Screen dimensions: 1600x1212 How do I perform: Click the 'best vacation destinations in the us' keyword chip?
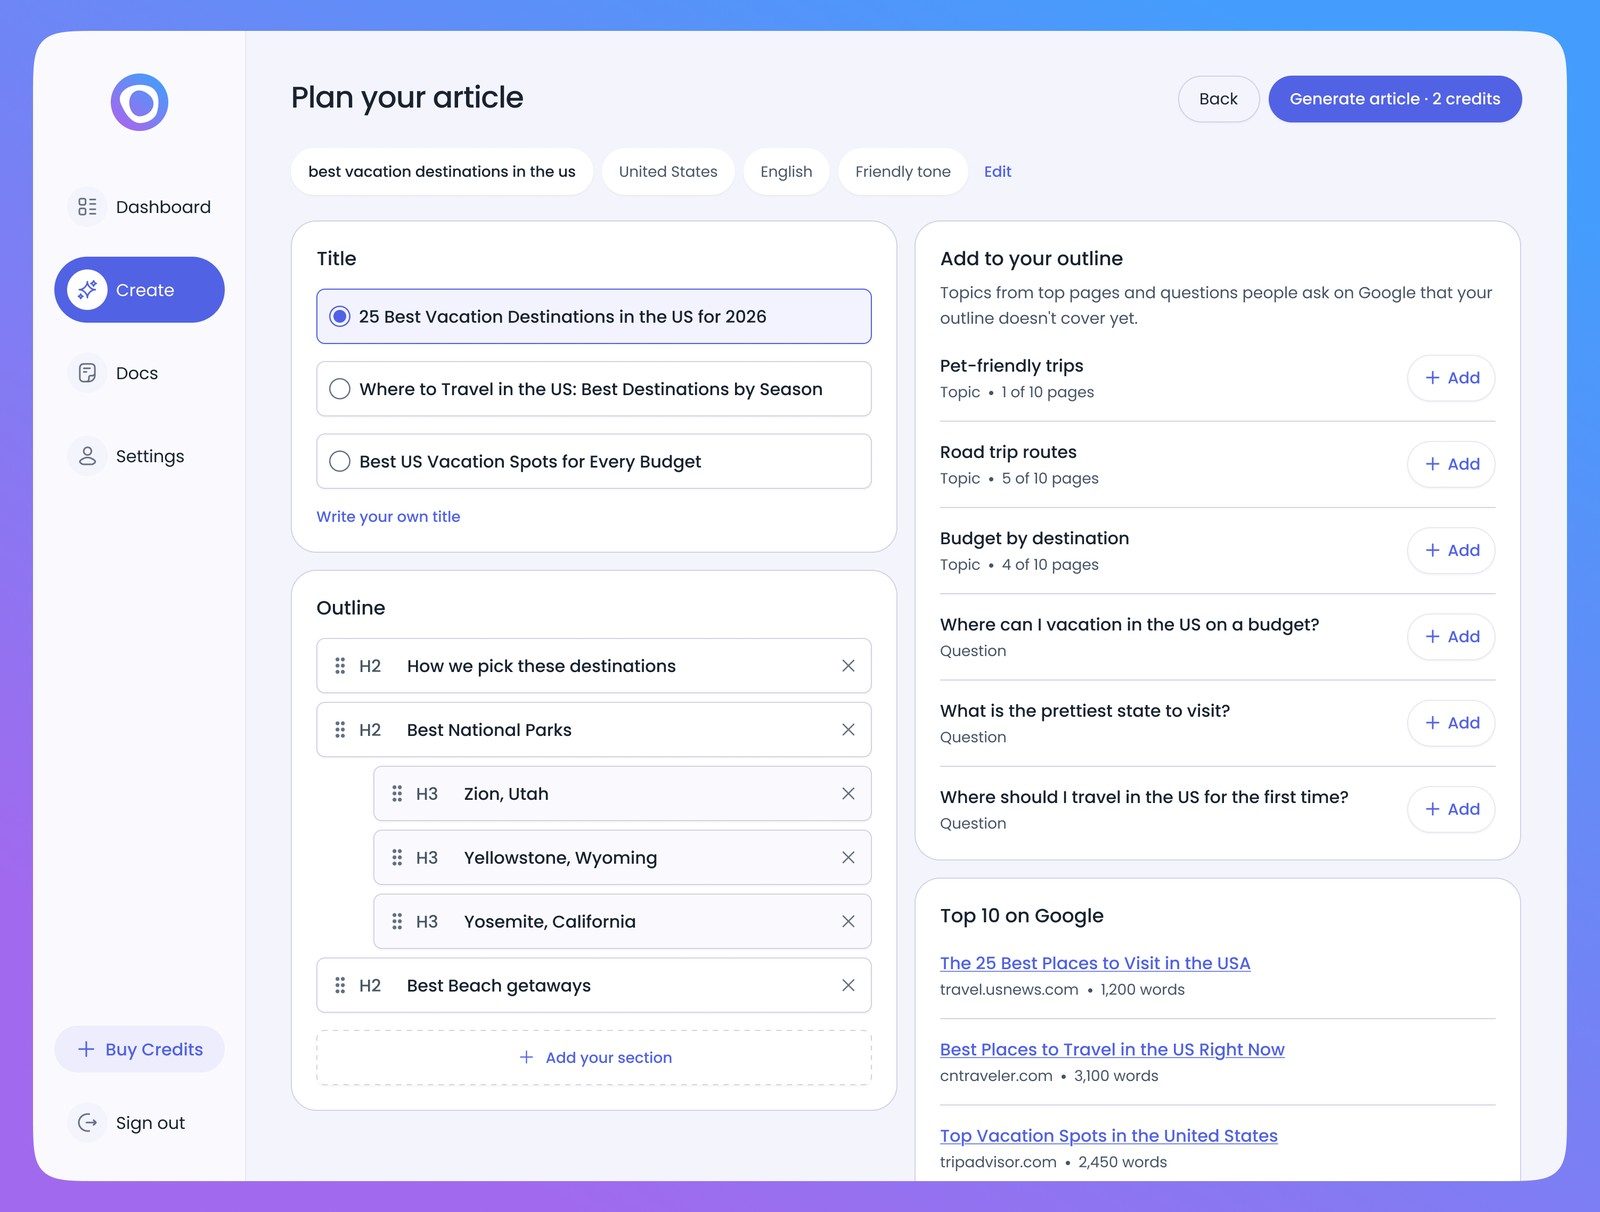coord(442,172)
